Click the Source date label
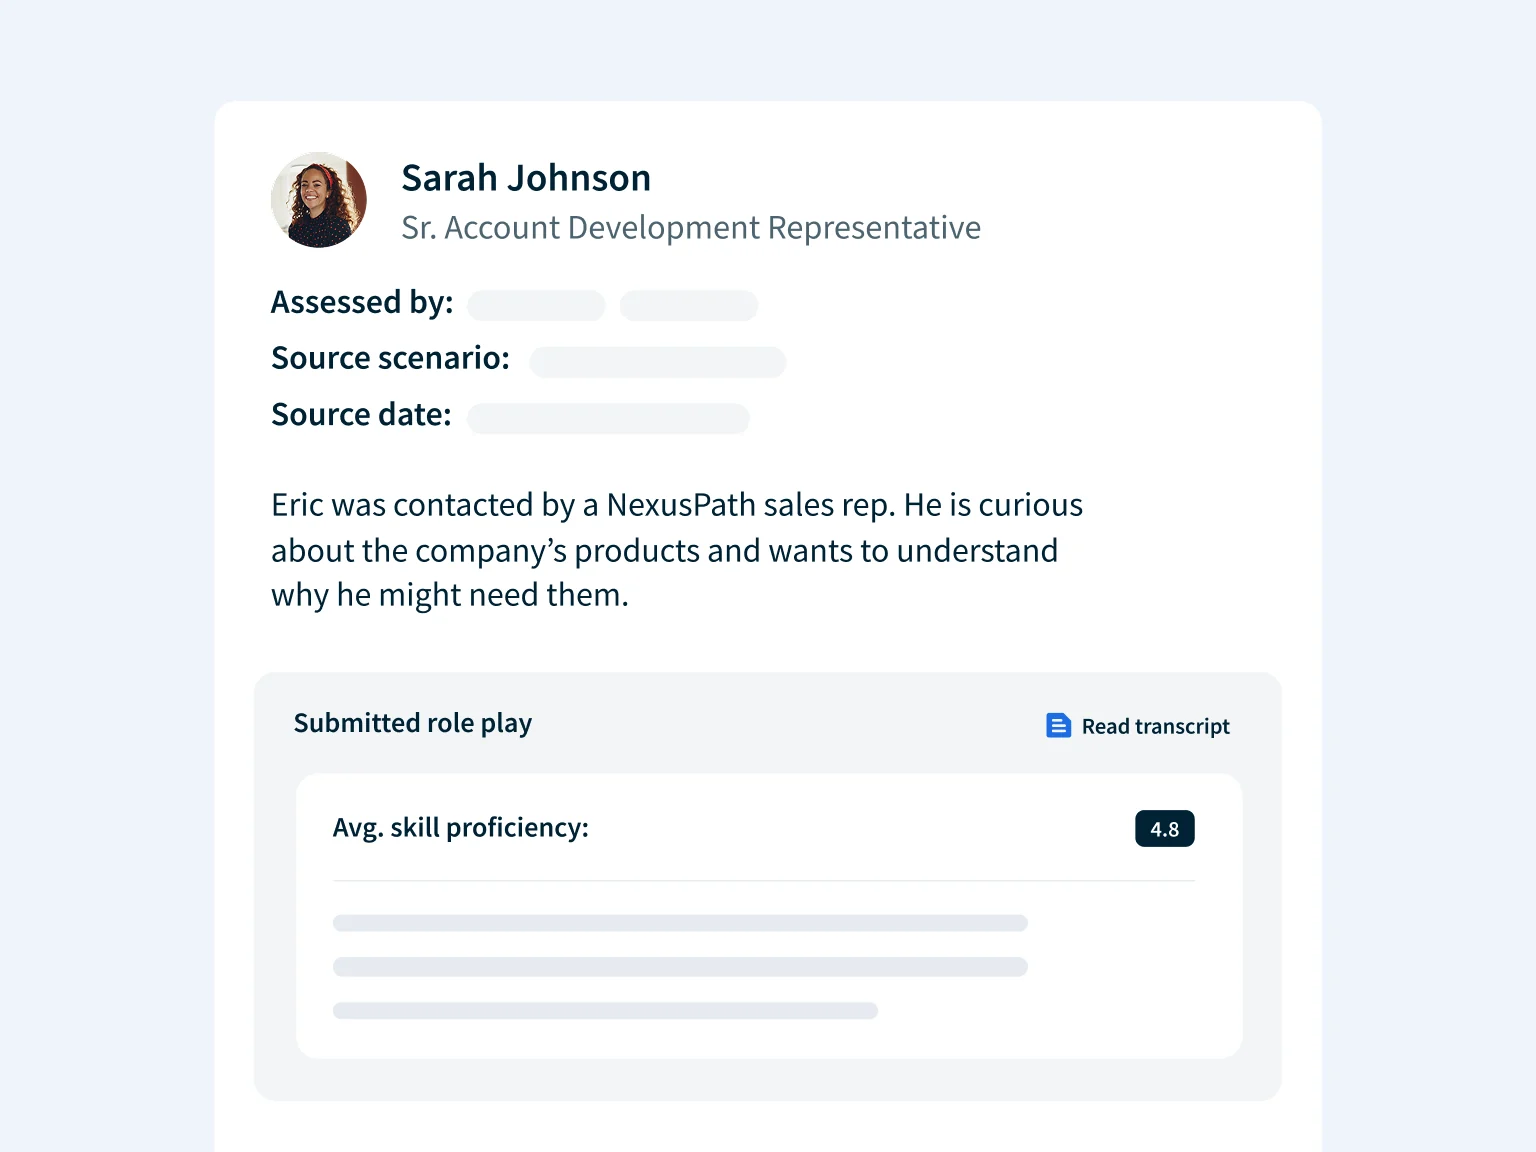This screenshot has width=1536, height=1152. tap(361, 415)
